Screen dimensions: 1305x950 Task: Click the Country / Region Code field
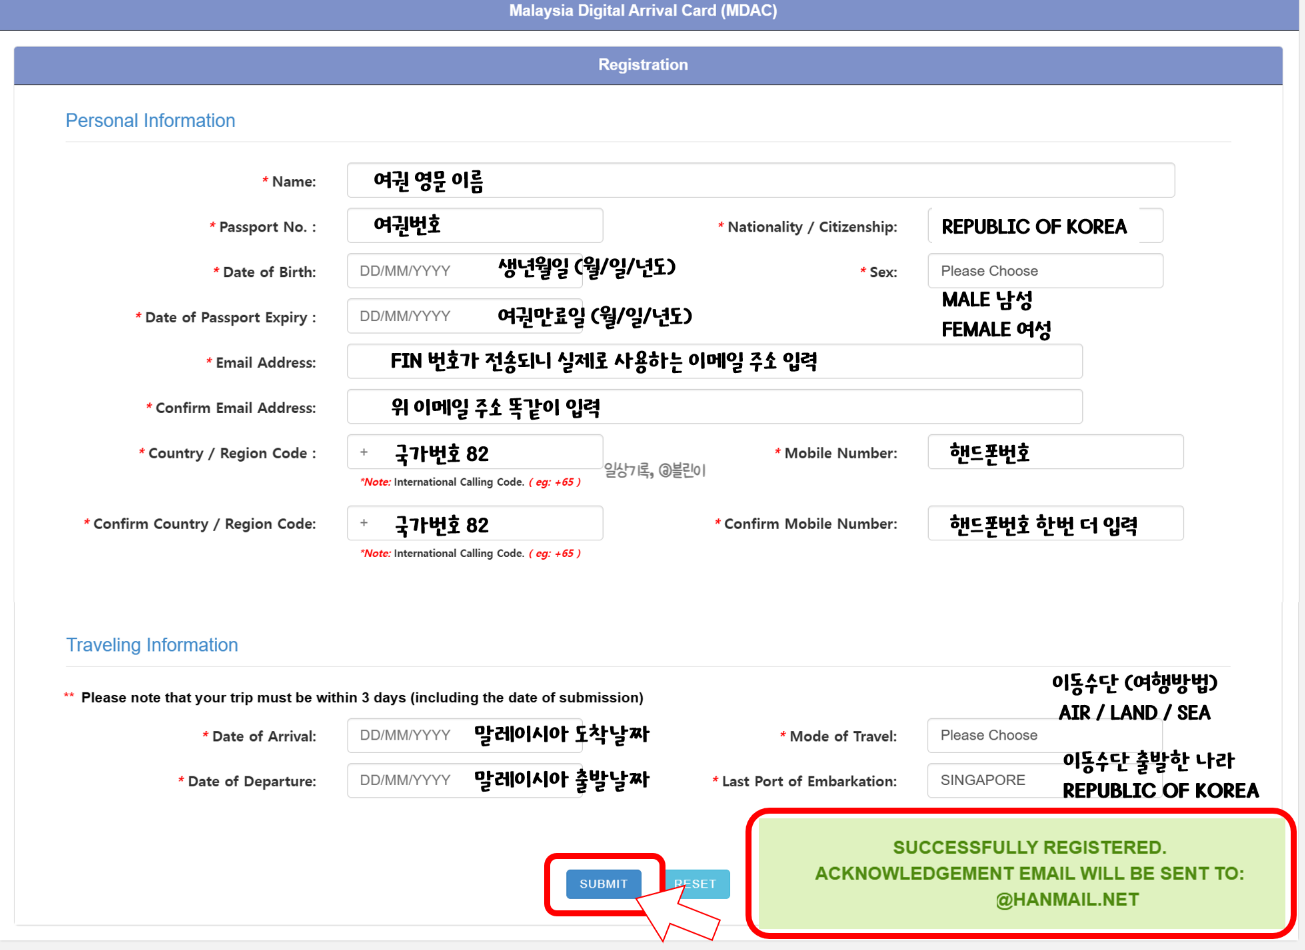pos(474,452)
